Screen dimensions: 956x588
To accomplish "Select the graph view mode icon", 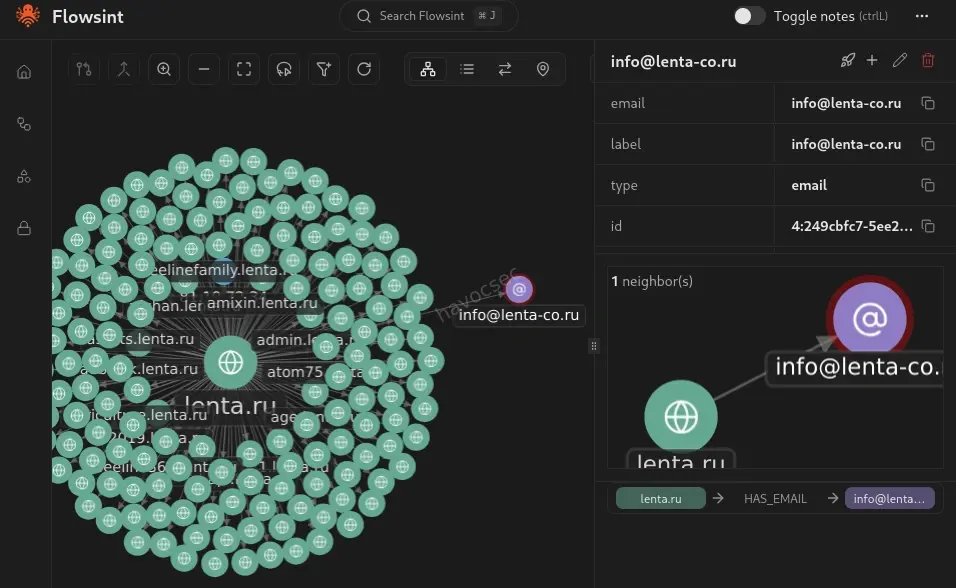I will click(x=427, y=69).
